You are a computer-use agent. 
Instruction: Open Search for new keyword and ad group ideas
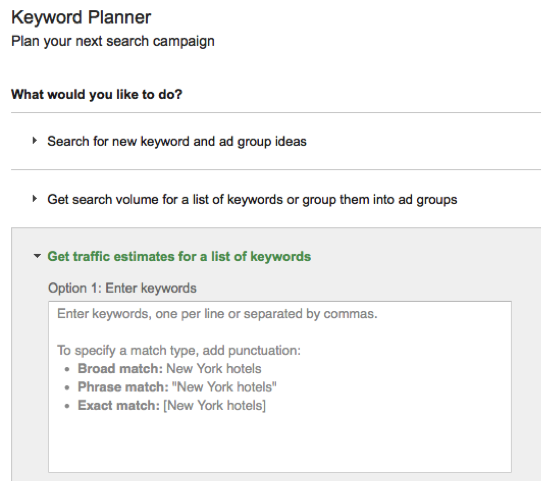177,141
